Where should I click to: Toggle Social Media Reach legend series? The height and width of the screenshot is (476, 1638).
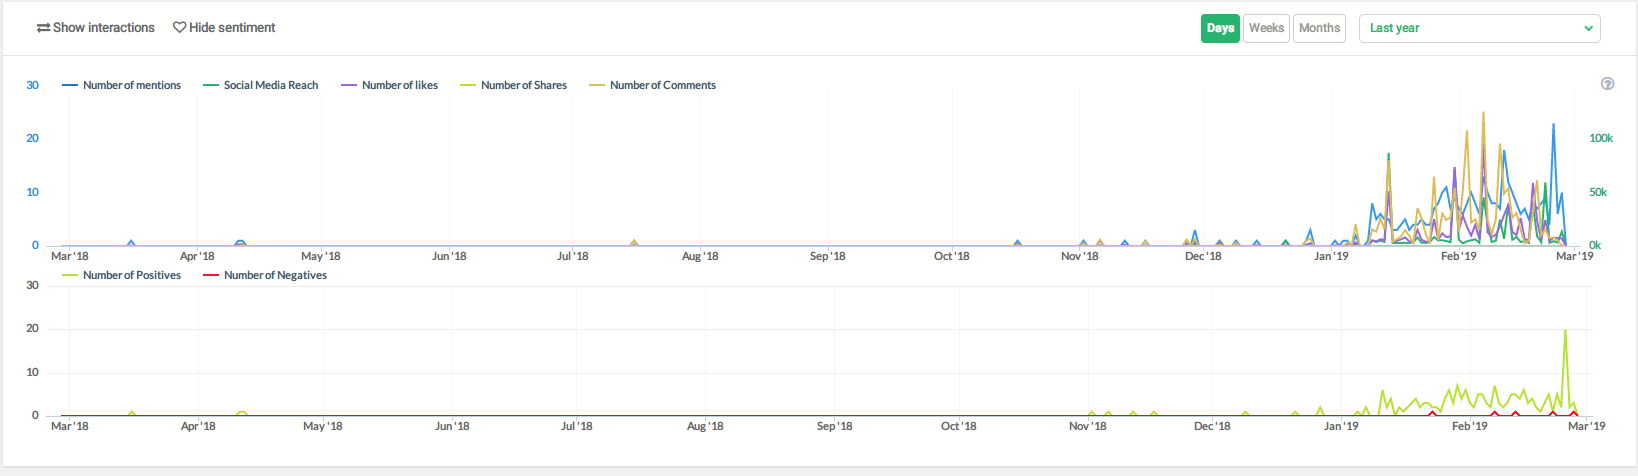point(261,85)
